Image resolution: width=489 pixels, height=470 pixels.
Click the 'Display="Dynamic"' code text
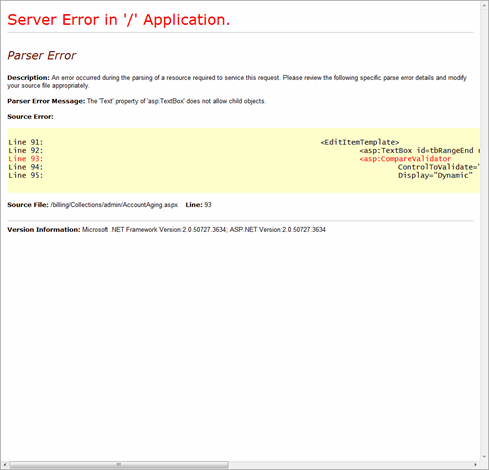[x=435, y=176]
